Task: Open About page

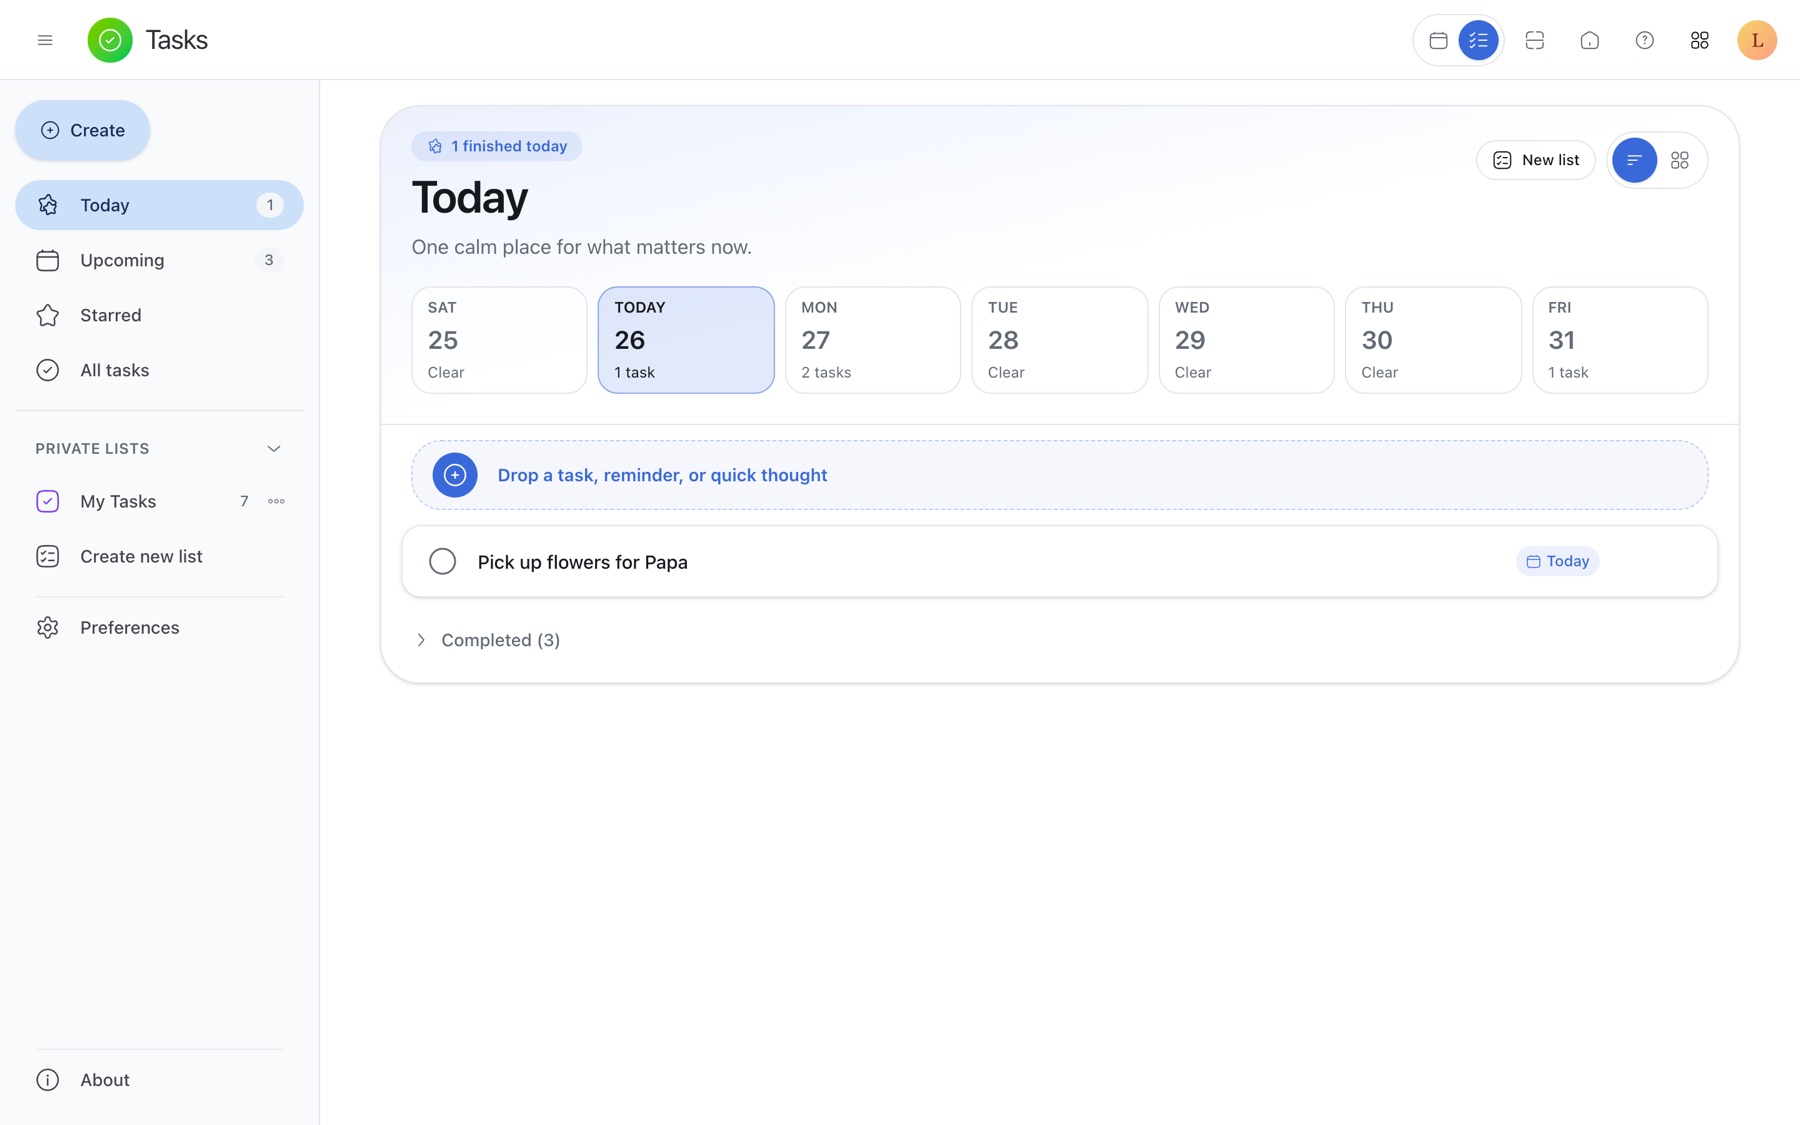Action: (159, 1080)
